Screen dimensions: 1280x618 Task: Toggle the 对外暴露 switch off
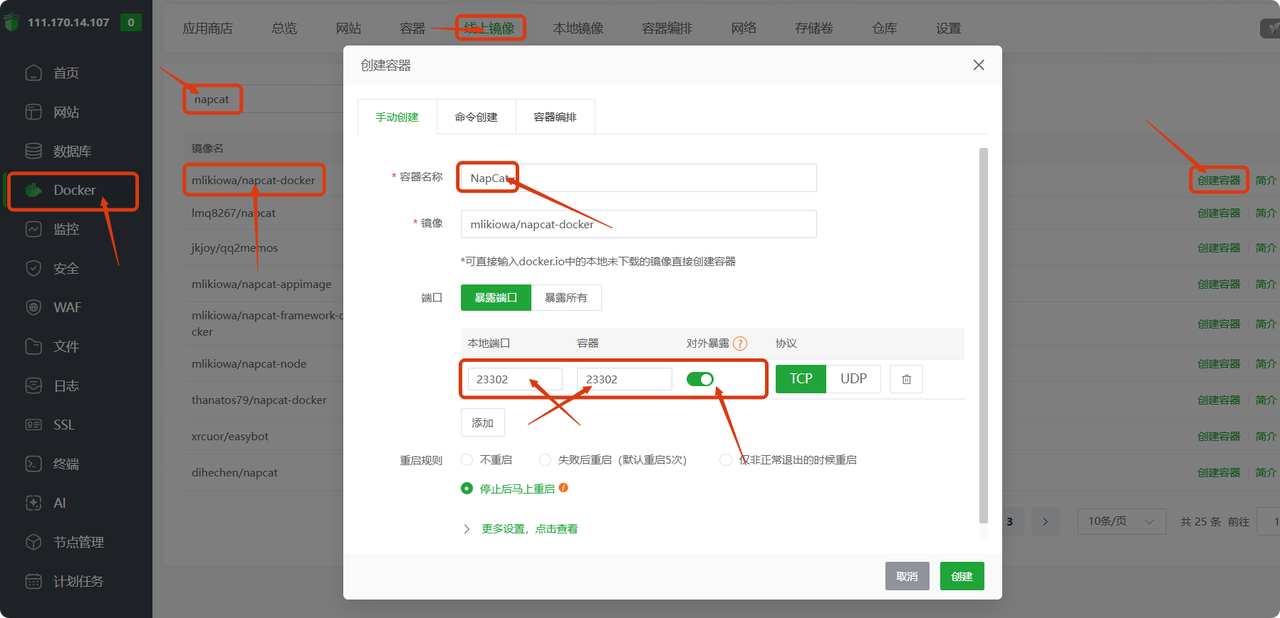[x=700, y=379]
